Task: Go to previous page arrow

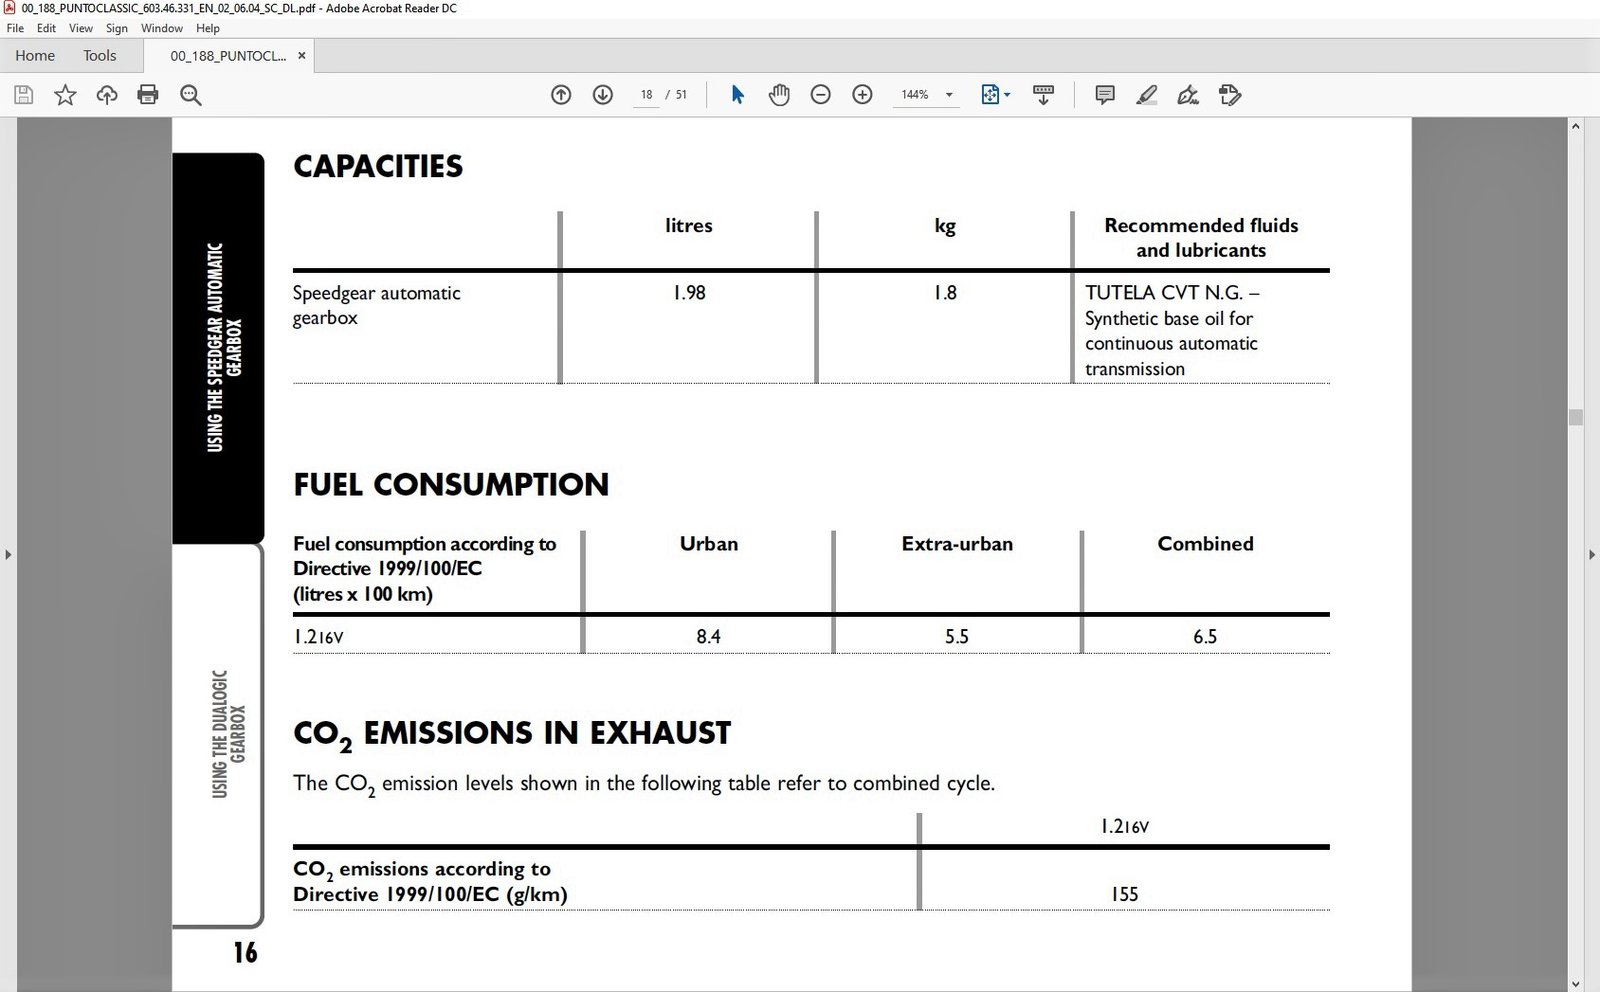Action: click(x=561, y=95)
